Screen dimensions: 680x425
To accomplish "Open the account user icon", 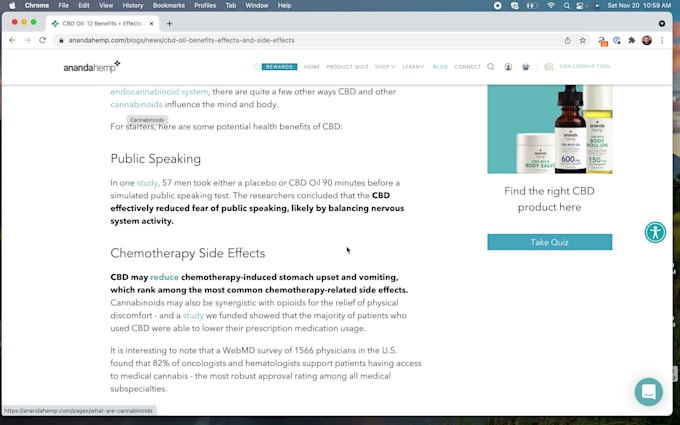I will [x=508, y=66].
